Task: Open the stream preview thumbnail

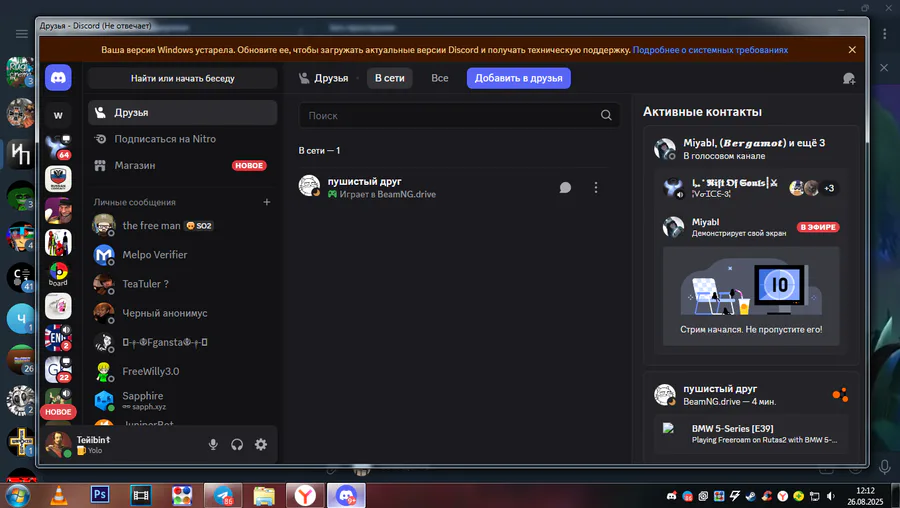Action: (751, 296)
